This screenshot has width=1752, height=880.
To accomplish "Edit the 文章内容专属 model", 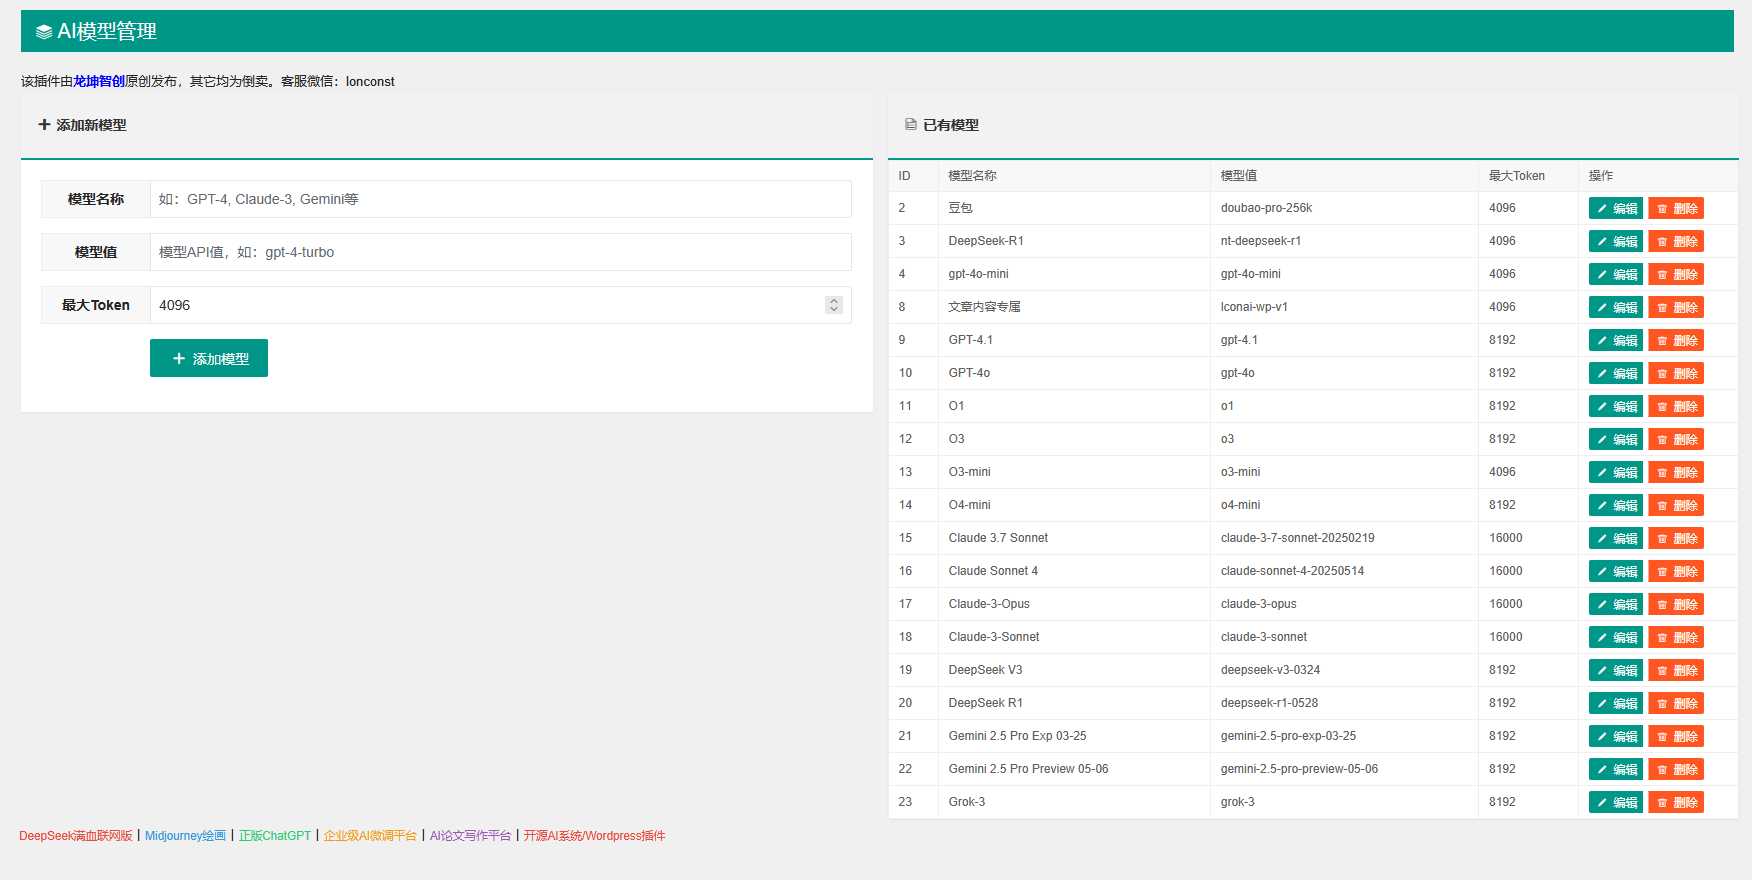I will tap(1615, 307).
